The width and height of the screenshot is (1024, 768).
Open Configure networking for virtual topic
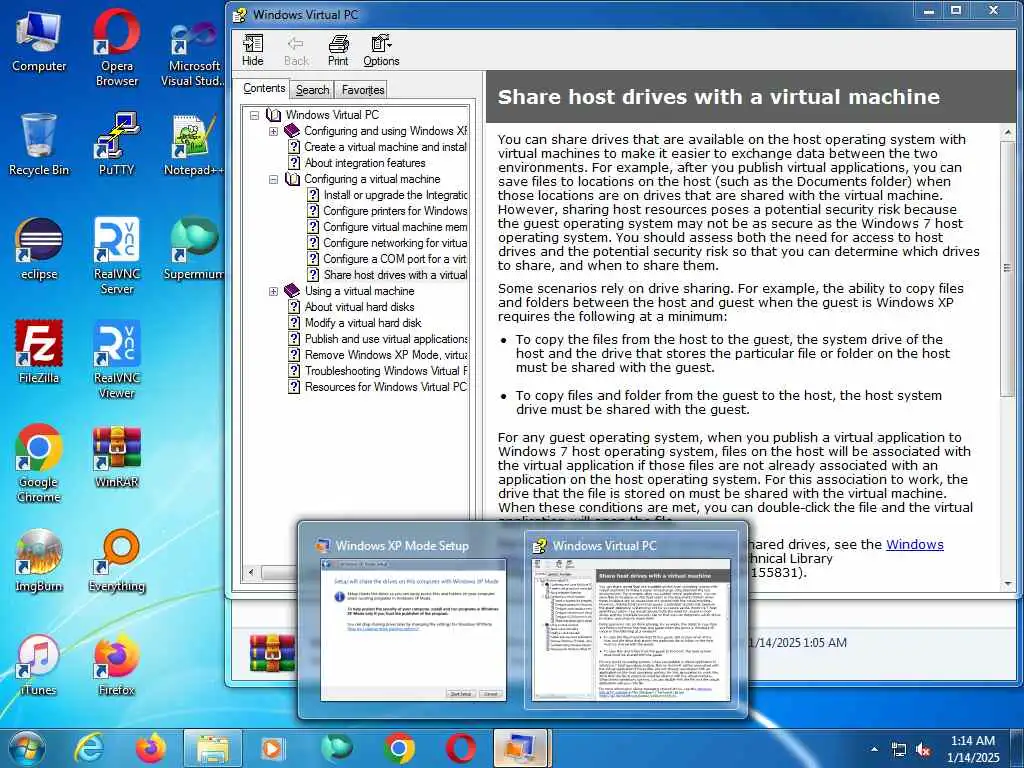(387, 243)
